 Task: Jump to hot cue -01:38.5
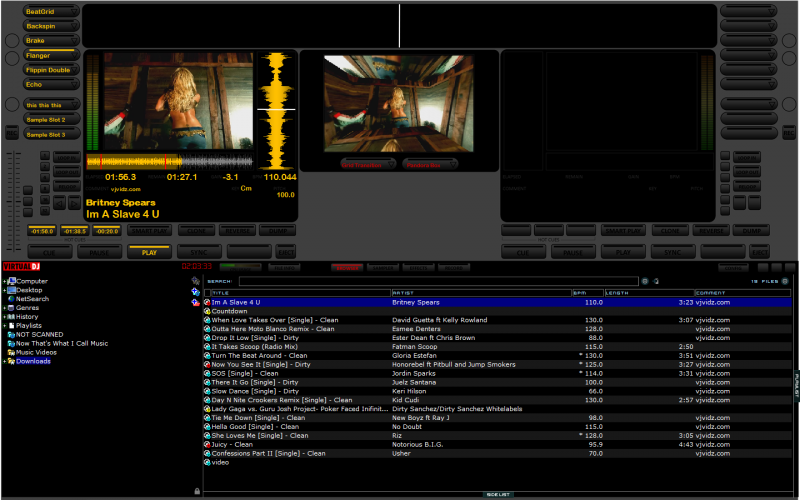[x=74, y=231]
